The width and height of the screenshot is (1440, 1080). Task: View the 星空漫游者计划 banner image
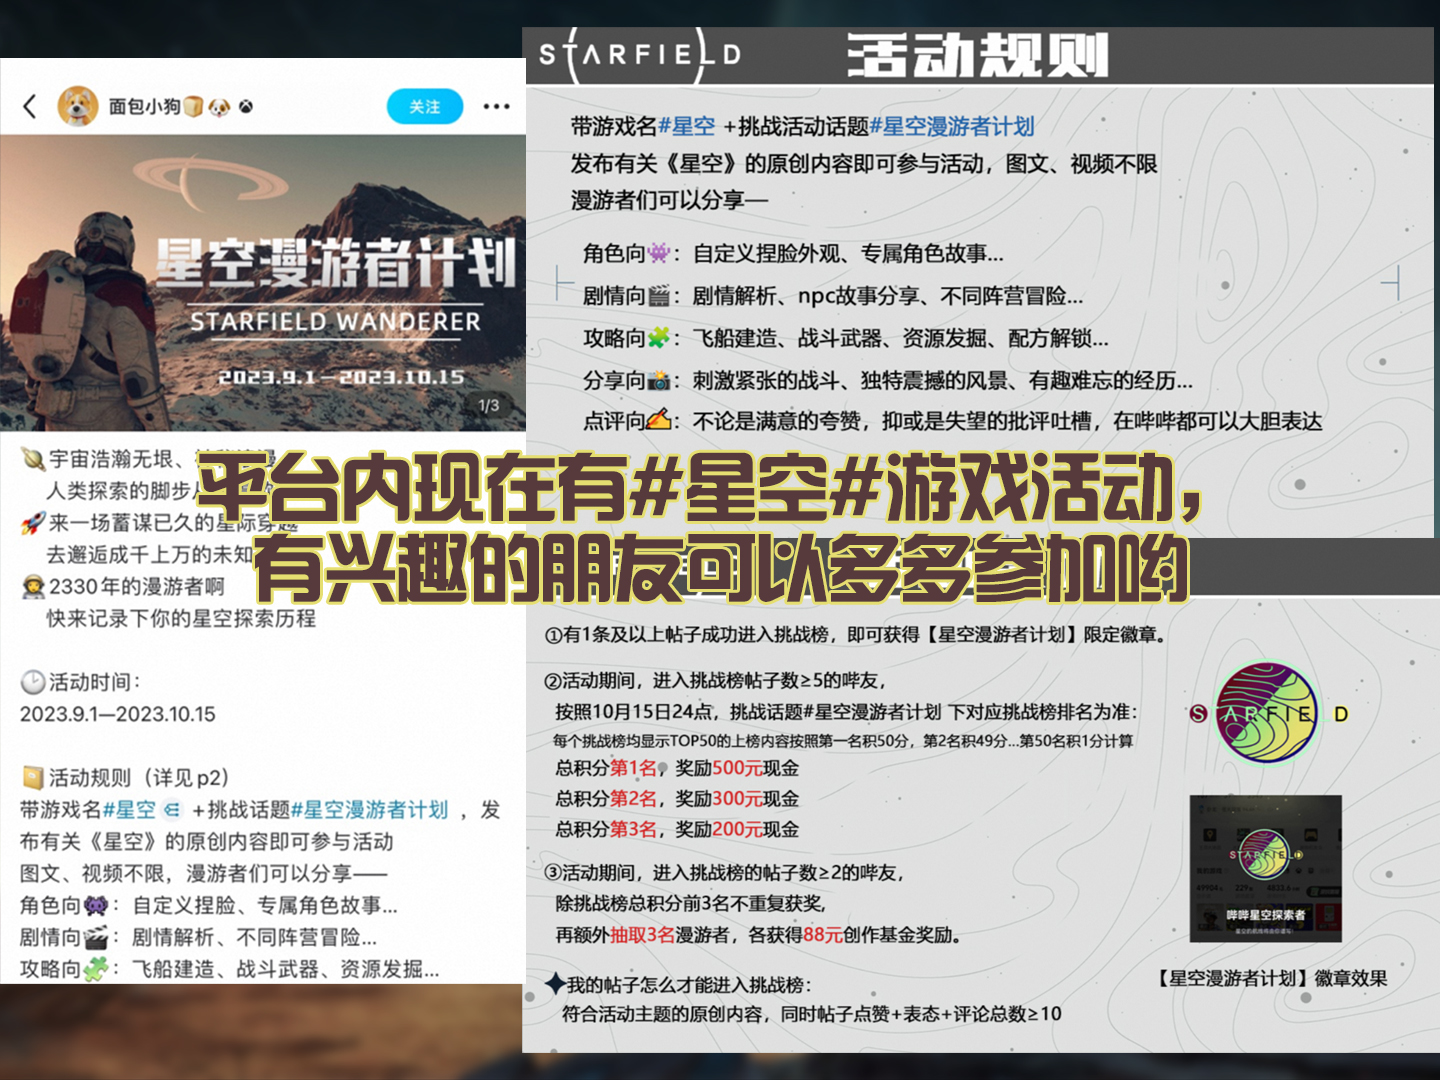coord(263,283)
